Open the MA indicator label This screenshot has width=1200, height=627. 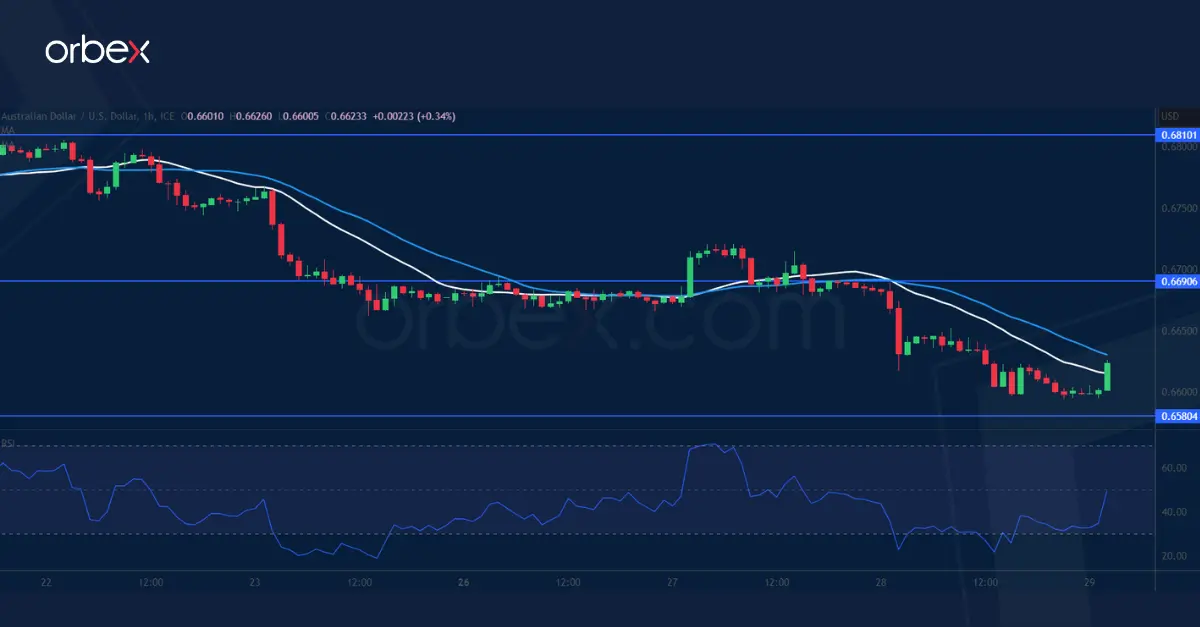[x=7, y=130]
